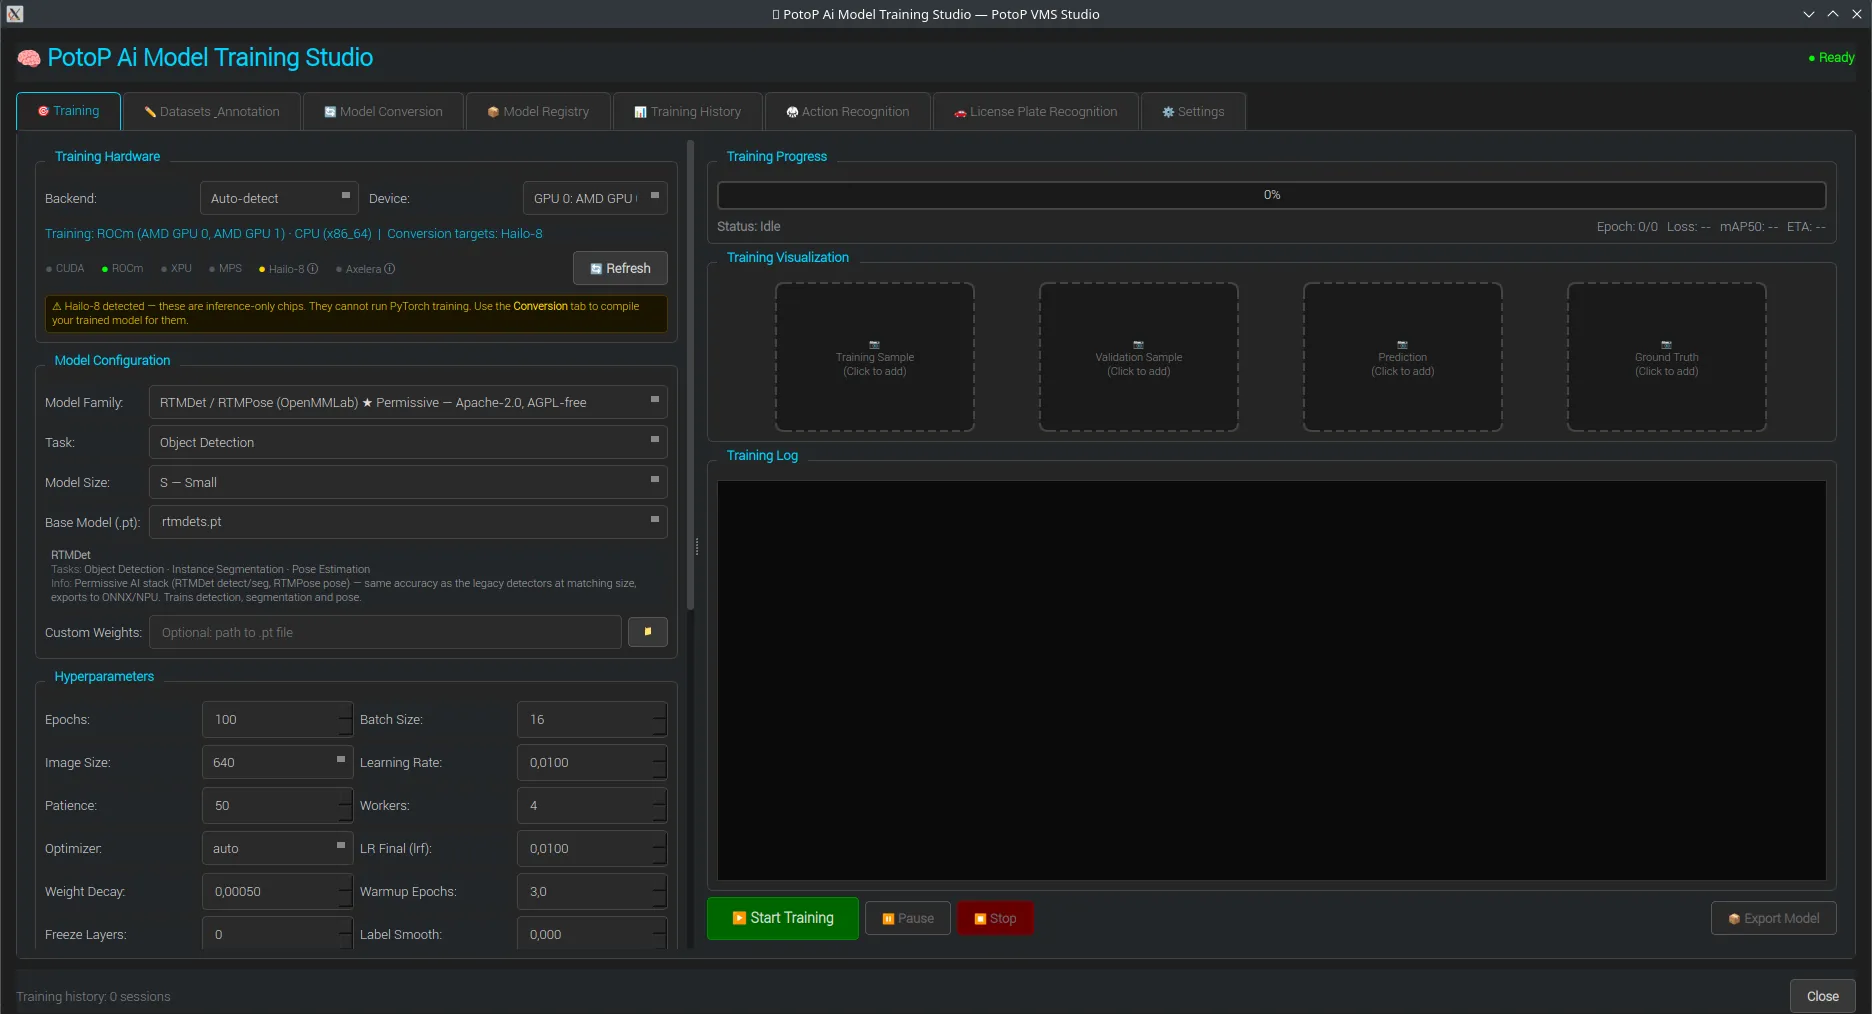Image resolution: width=1872 pixels, height=1014 pixels.
Task: Open License Plate Recognition tab
Action: 1036,112
